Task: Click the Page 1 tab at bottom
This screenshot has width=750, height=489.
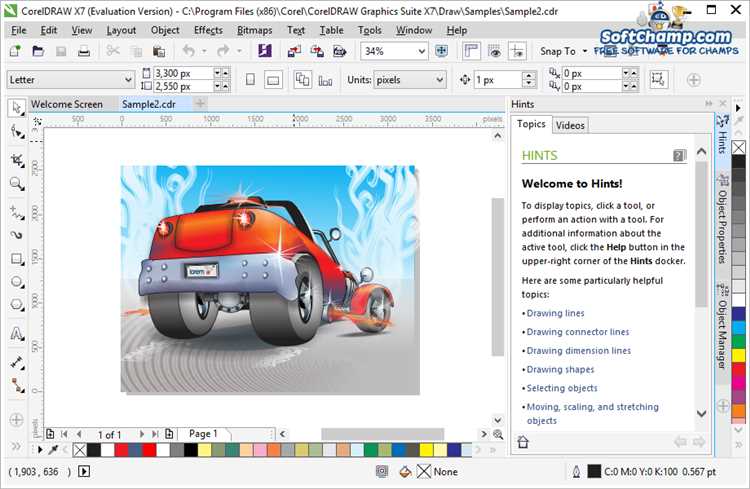Action: [x=203, y=434]
